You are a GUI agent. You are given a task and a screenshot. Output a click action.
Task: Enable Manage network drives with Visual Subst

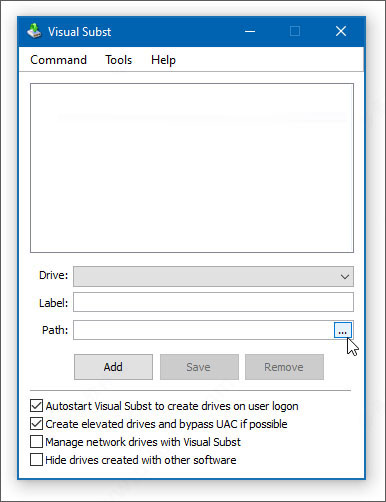[36, 442]
